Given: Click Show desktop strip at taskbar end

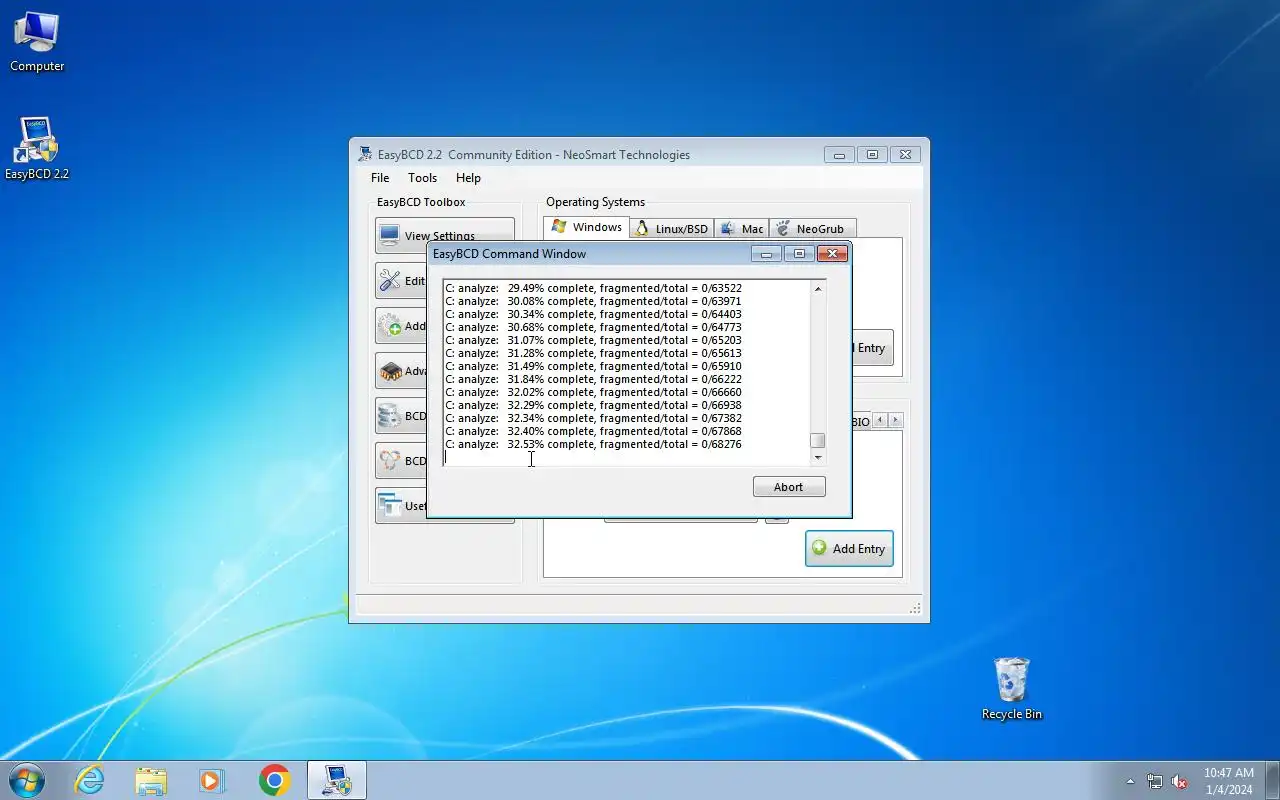Looking at the screenshot, I should click(1273, 780).
